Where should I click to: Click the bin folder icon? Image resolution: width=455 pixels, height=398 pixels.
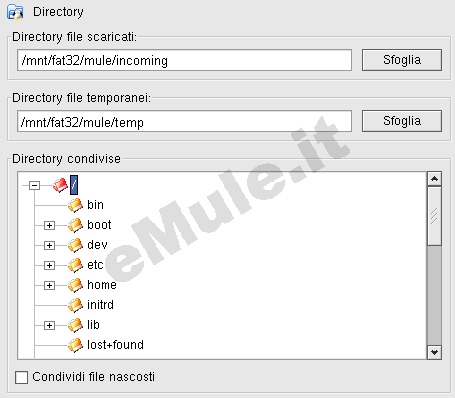(75, 205)
